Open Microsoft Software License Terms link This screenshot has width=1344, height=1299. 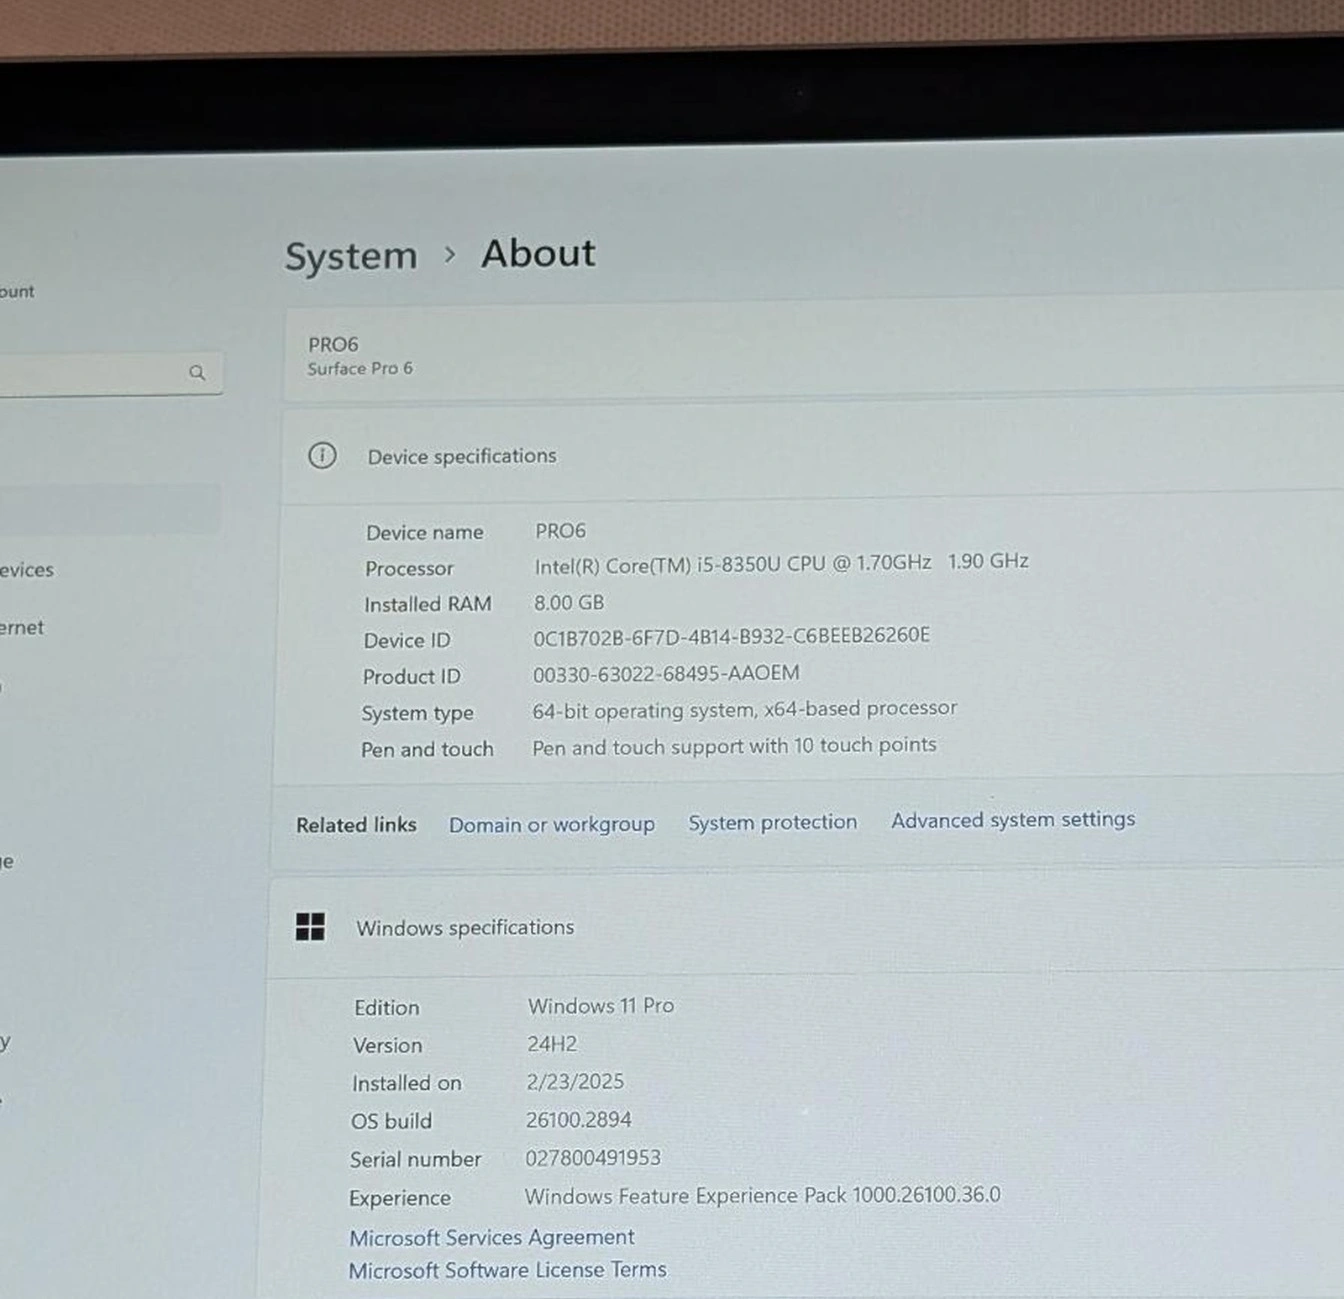click(507, 1270)
